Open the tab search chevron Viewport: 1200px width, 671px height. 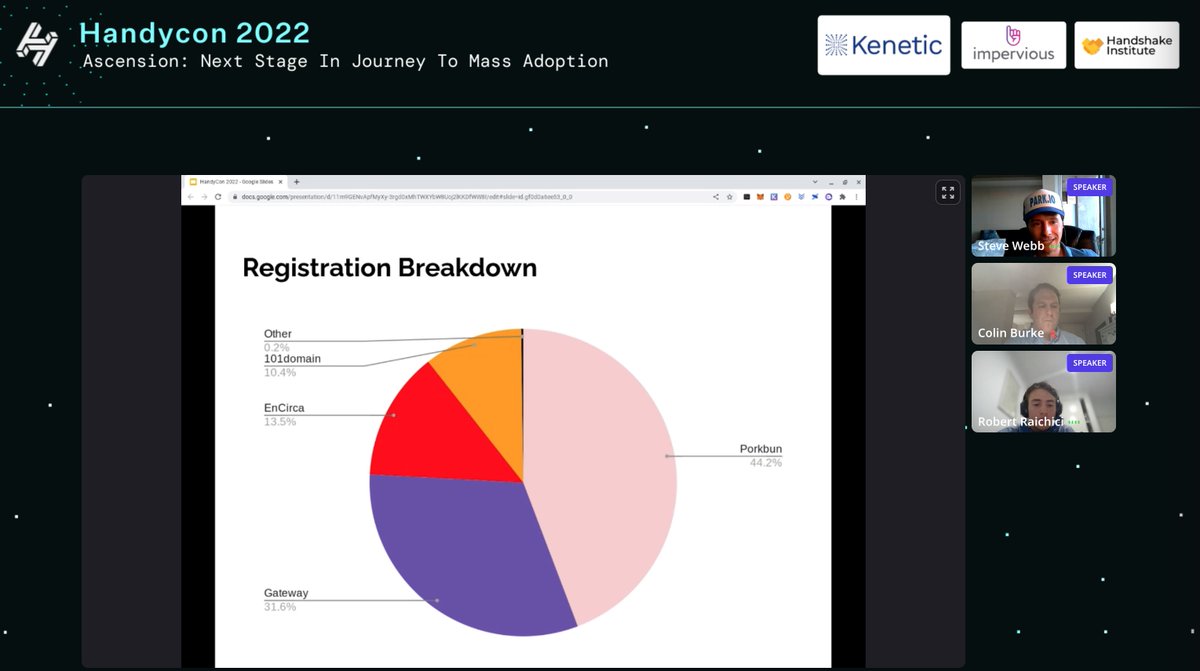[x=816, y=182]
